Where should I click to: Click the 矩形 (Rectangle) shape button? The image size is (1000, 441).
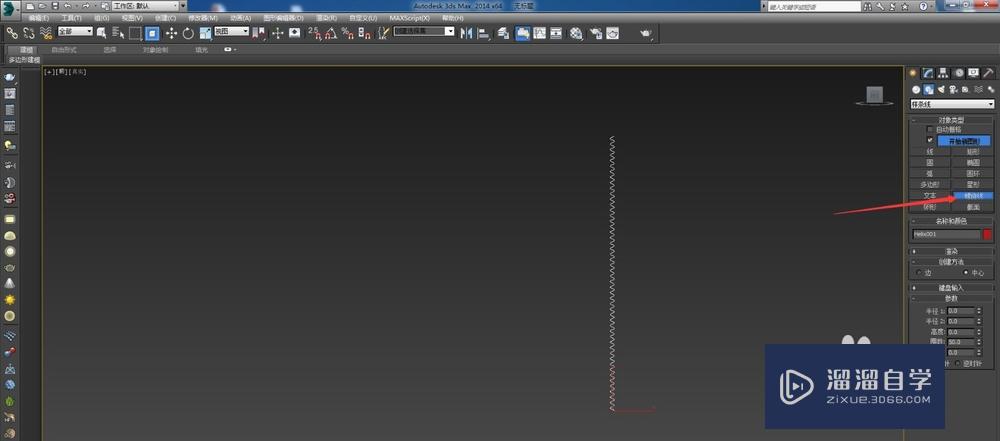[x=973, y=152]
